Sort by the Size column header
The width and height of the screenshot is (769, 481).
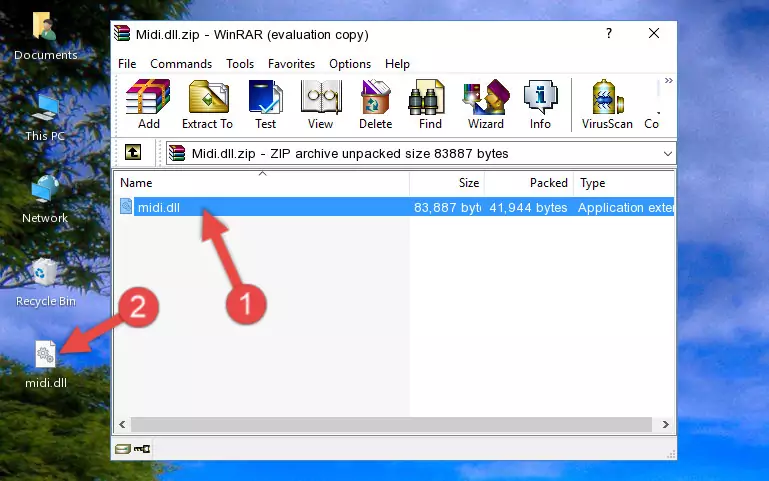tap(447, 183)
